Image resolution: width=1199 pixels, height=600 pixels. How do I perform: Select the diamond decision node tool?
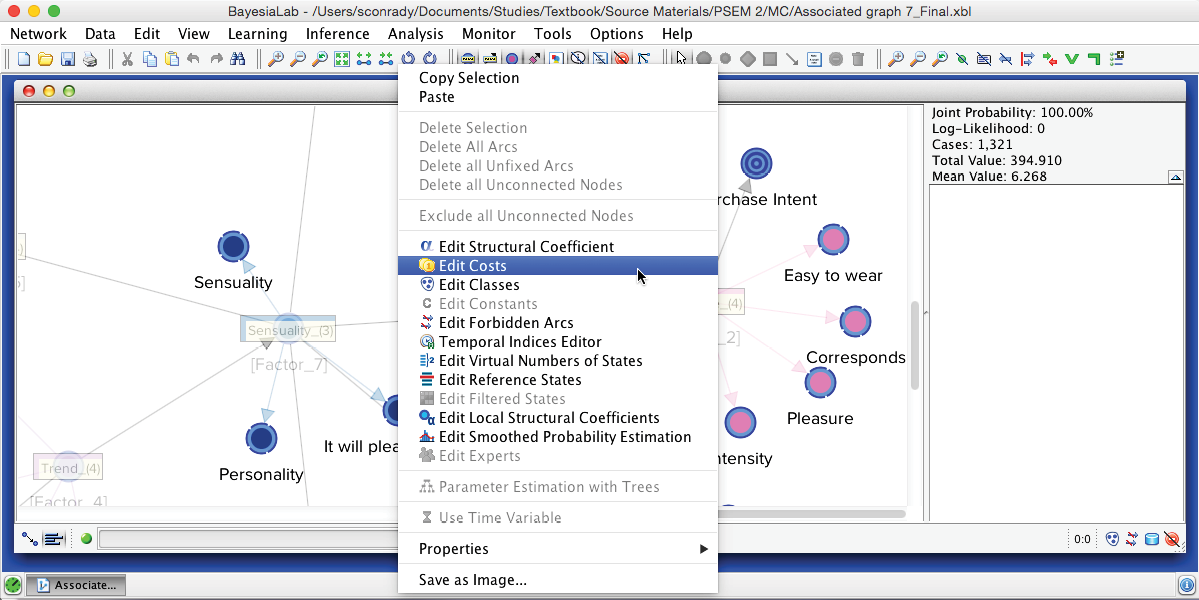tap(748, 59)
